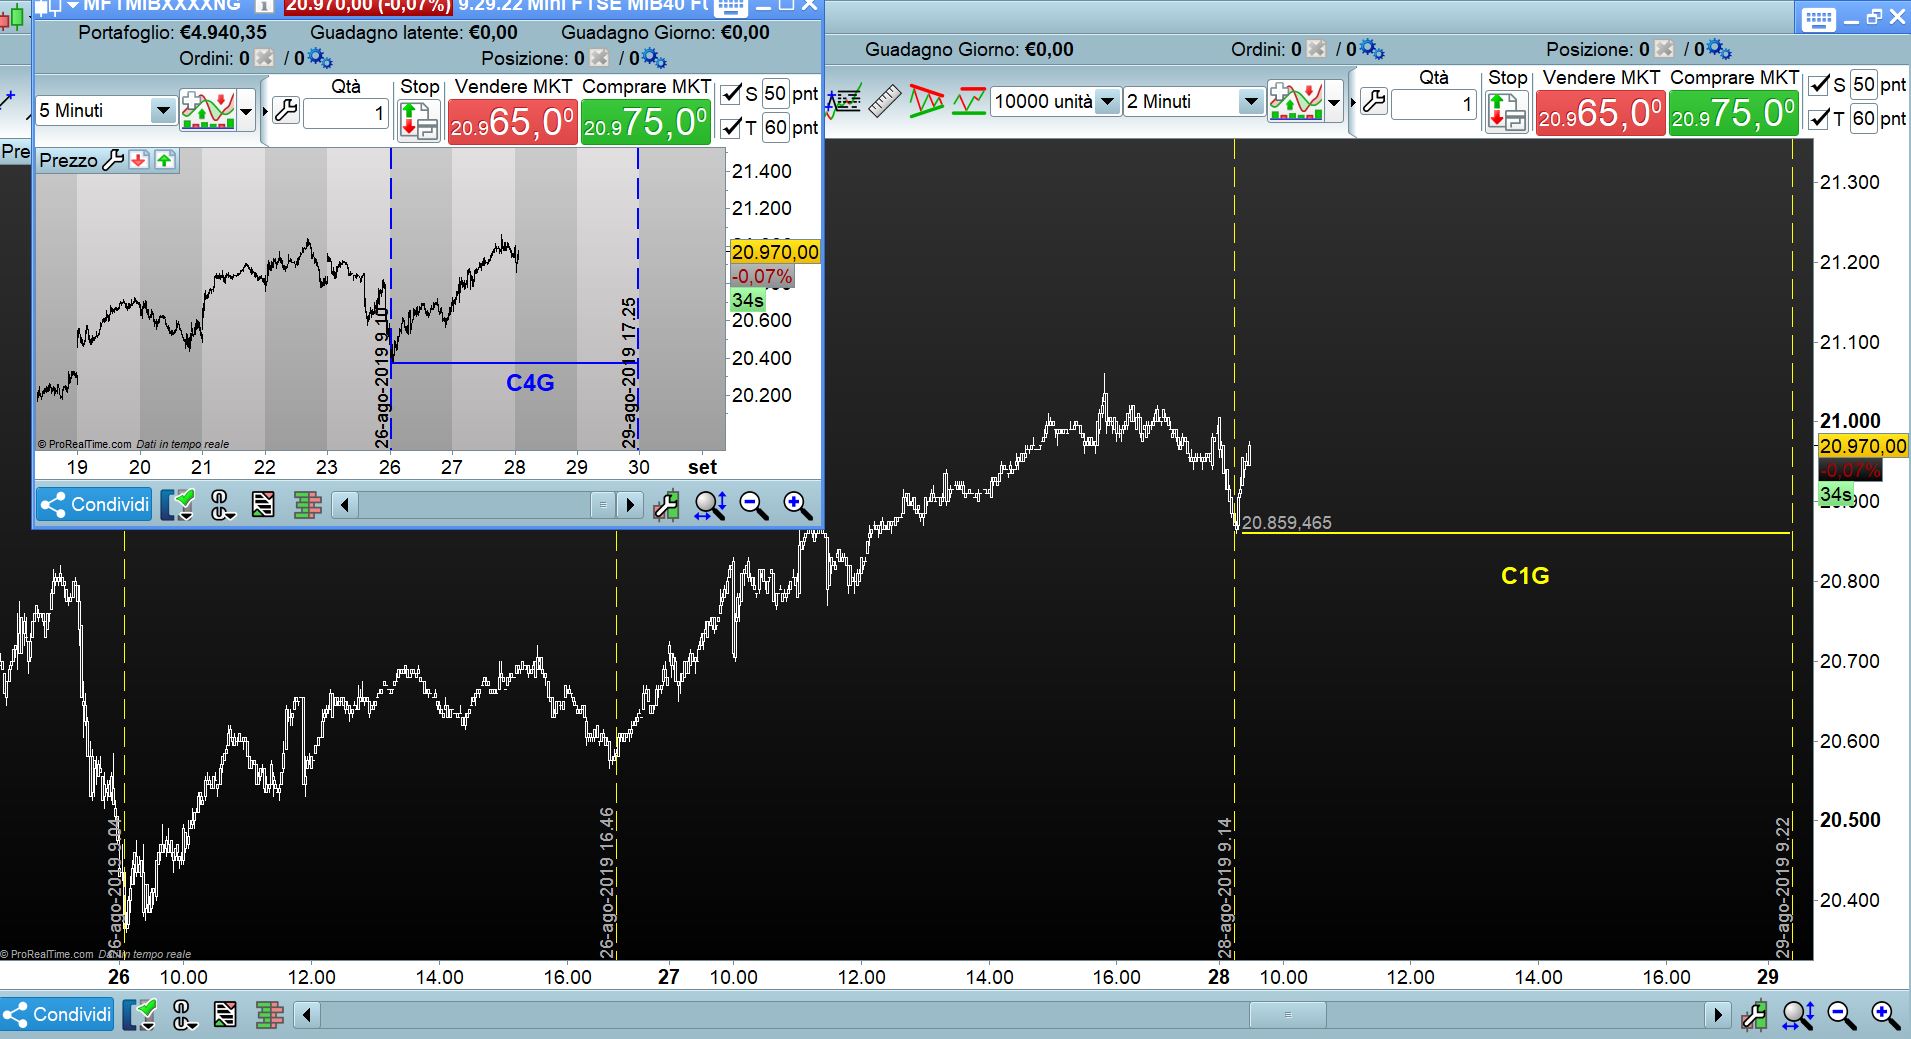The image size is (1911, 1039).
Task: Click S 50 points field in small window
Action: tap(775, 93)
